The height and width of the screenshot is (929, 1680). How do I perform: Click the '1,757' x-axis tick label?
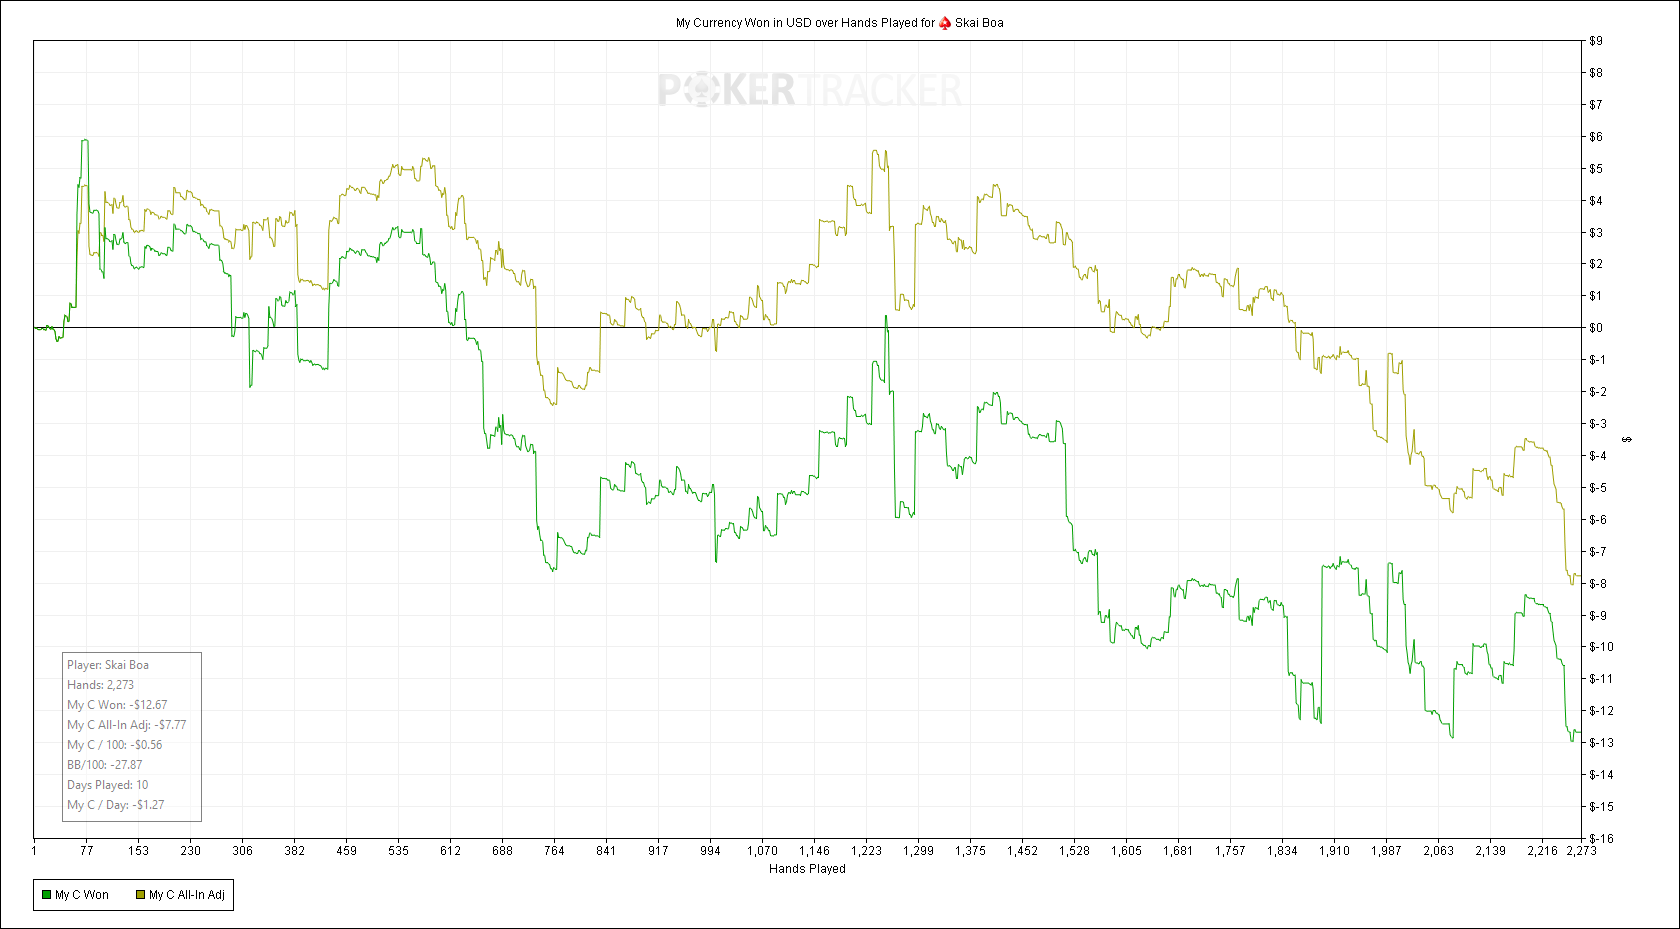point(1230,851)
